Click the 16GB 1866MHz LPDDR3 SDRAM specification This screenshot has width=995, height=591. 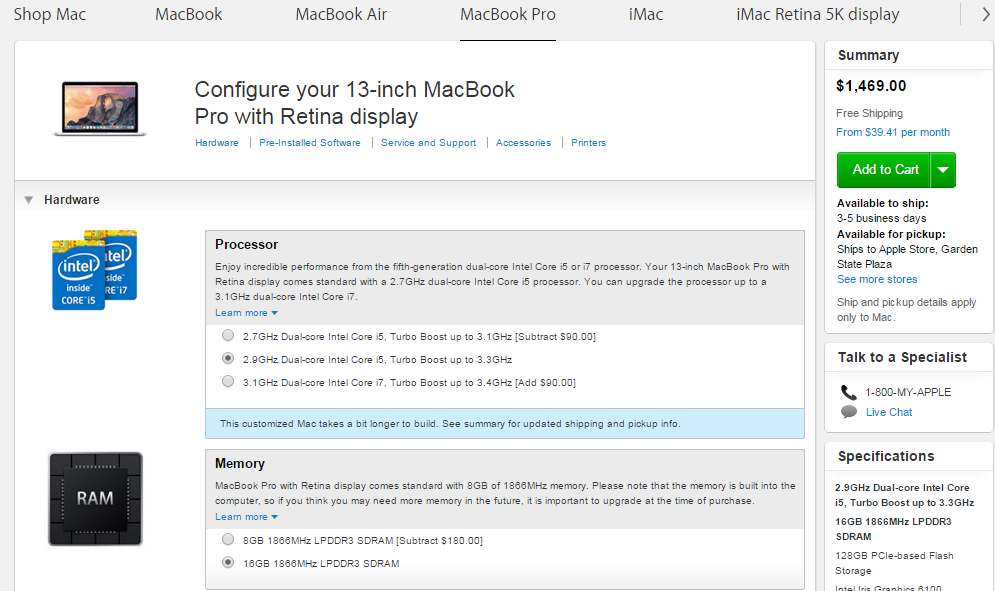click(893, 529)
